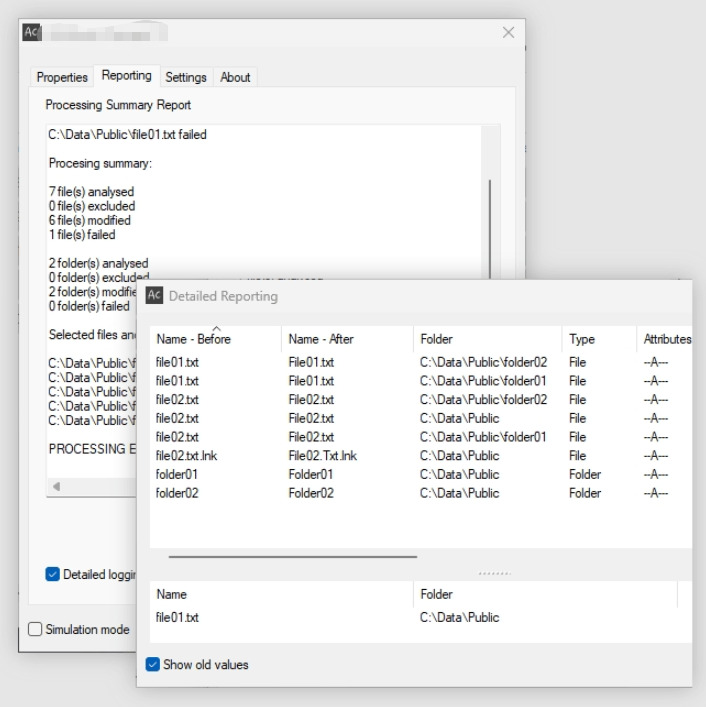Click the splitter grip dots between lists
Image resolution: width=706 pixels, height=707 pixels.
coord(495,574)
